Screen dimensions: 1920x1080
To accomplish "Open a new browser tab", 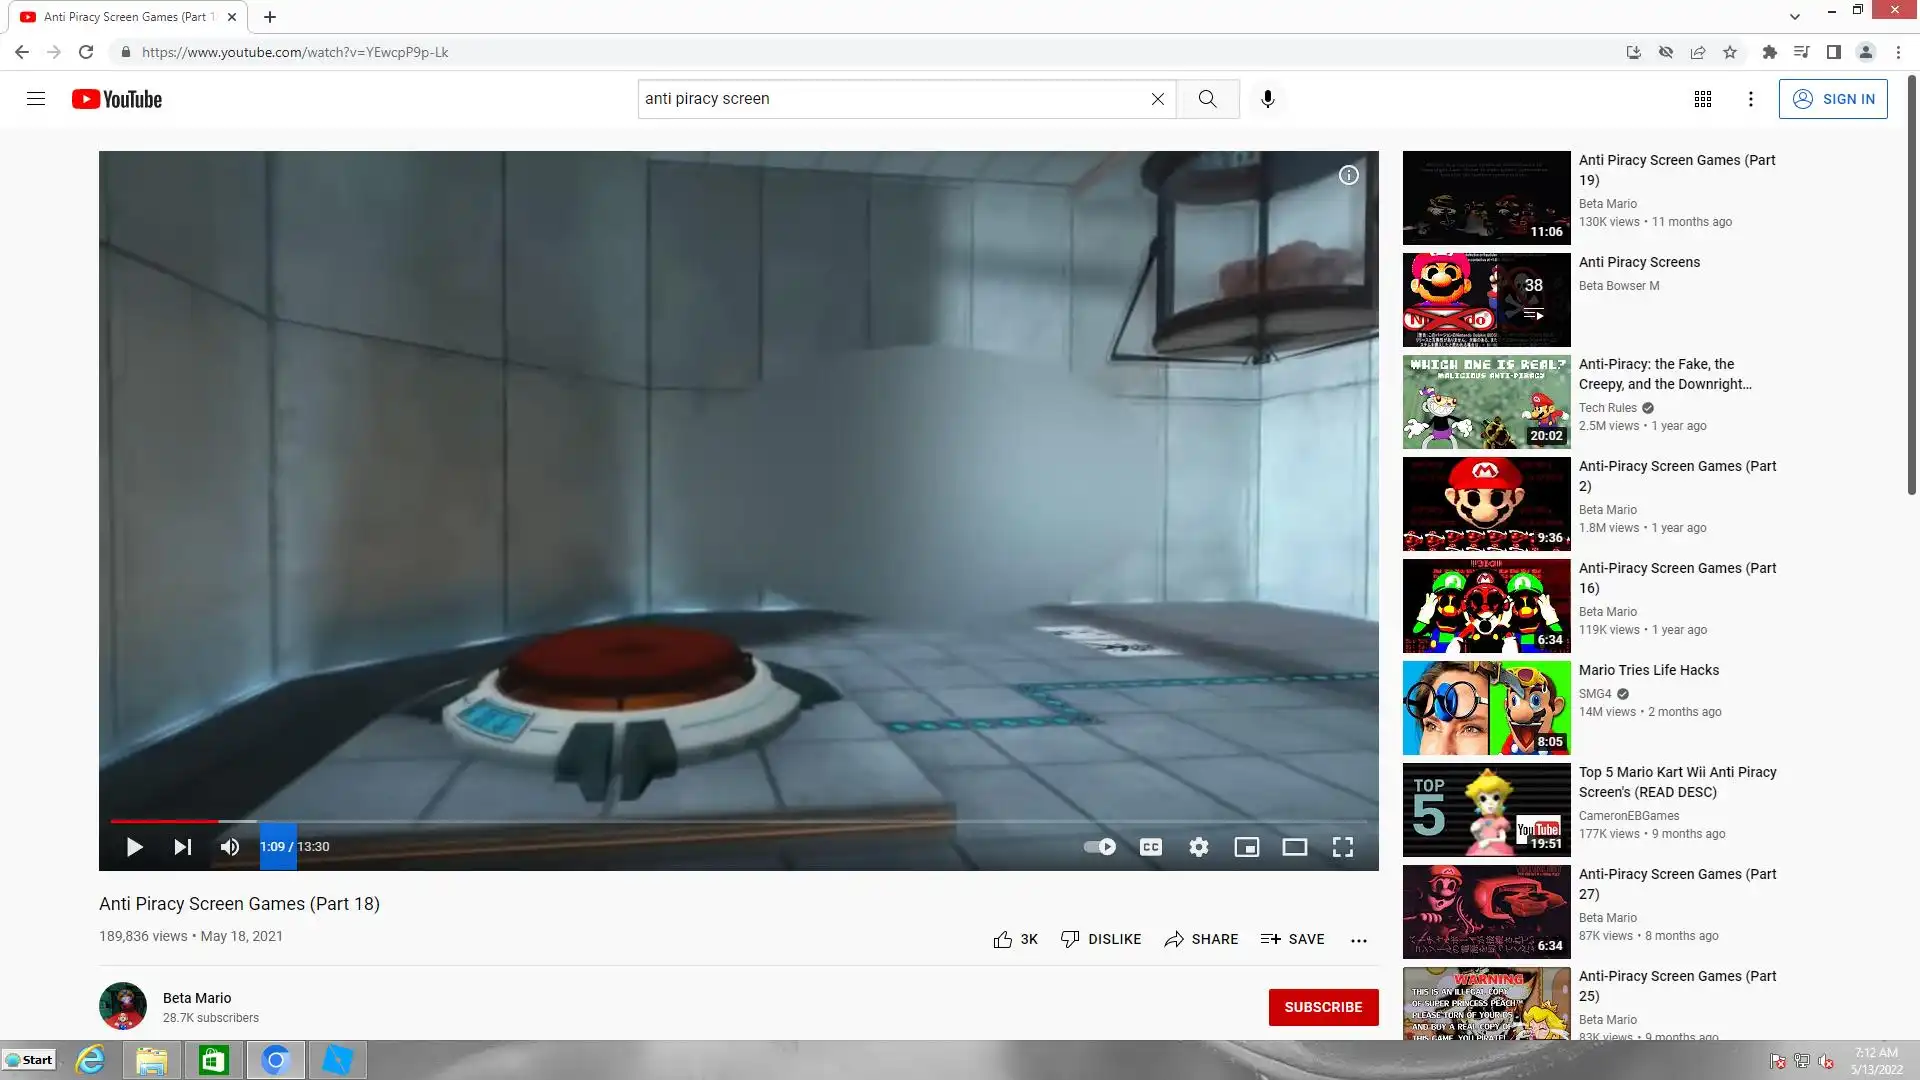I will click(x=270, y=17).
